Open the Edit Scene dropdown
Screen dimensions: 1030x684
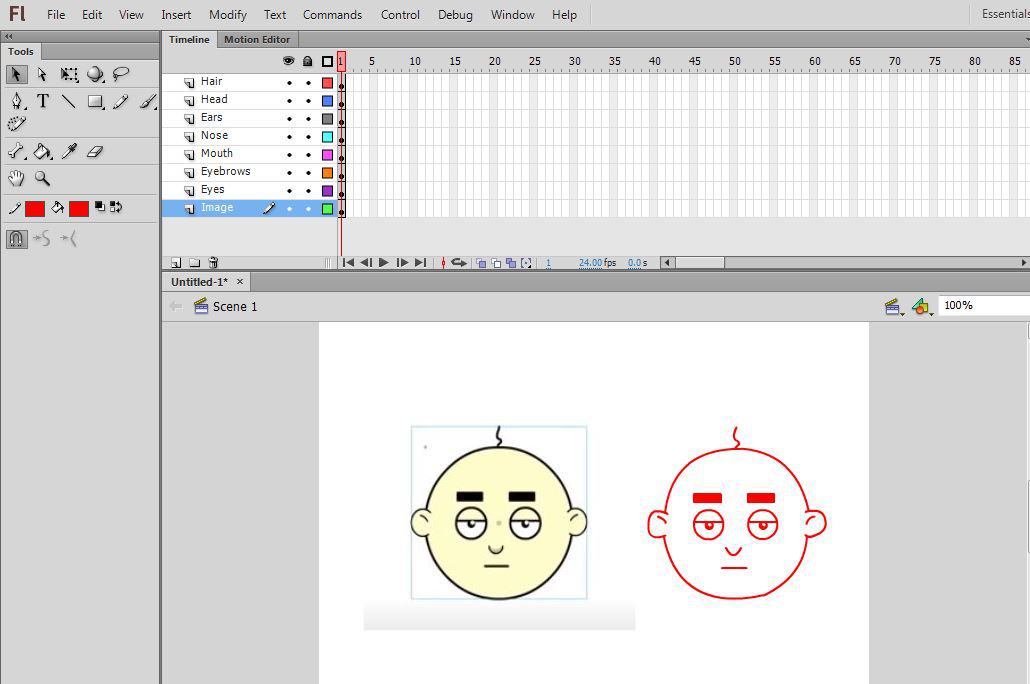(x=892, y=307)
